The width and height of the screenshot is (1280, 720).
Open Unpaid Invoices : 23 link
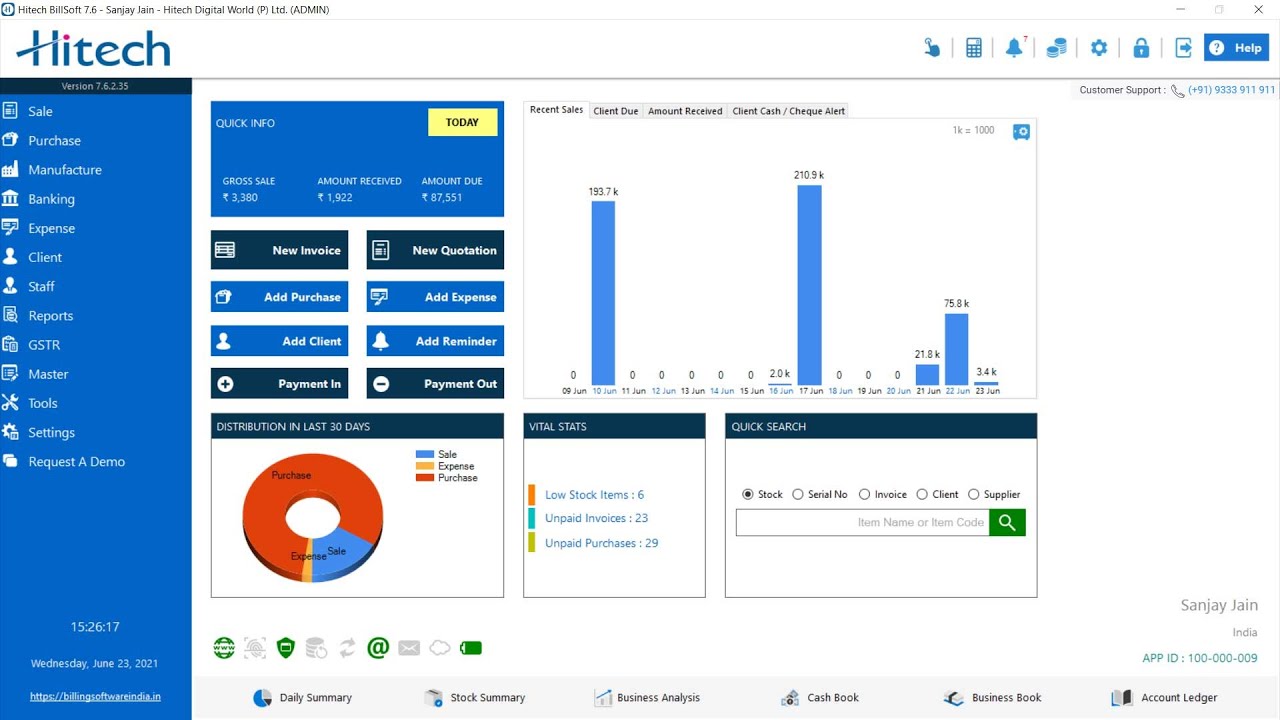click(596, 518)
